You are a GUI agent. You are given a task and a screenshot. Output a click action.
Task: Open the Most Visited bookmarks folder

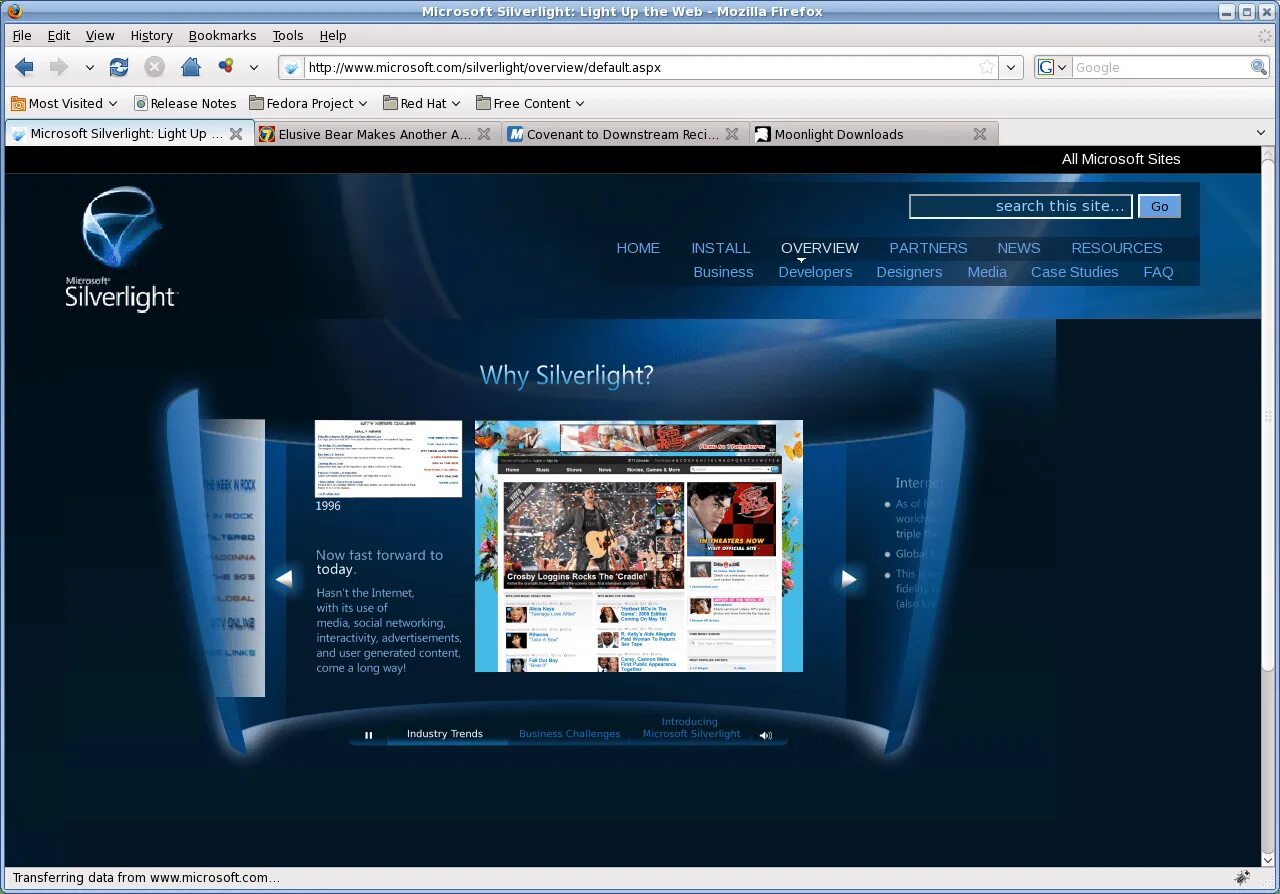[x=64, y=103]
